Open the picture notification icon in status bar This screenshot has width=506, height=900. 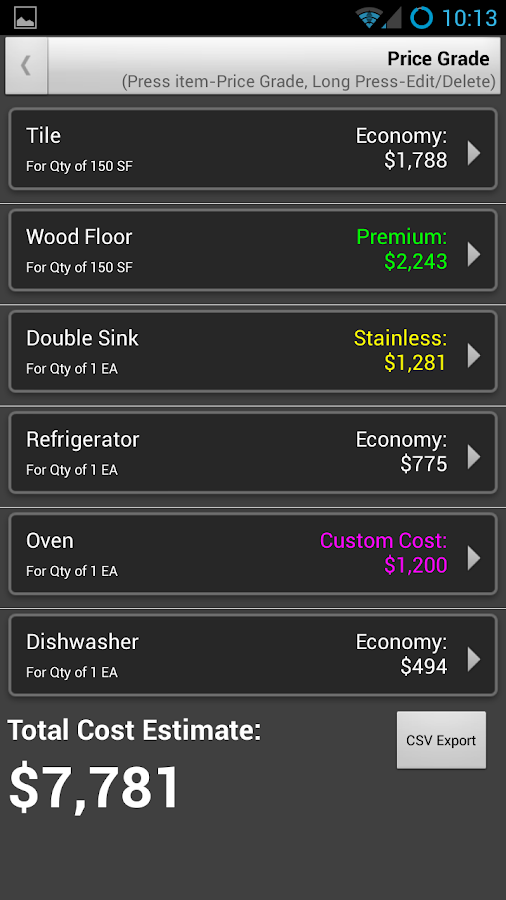(x=25, y=18)
